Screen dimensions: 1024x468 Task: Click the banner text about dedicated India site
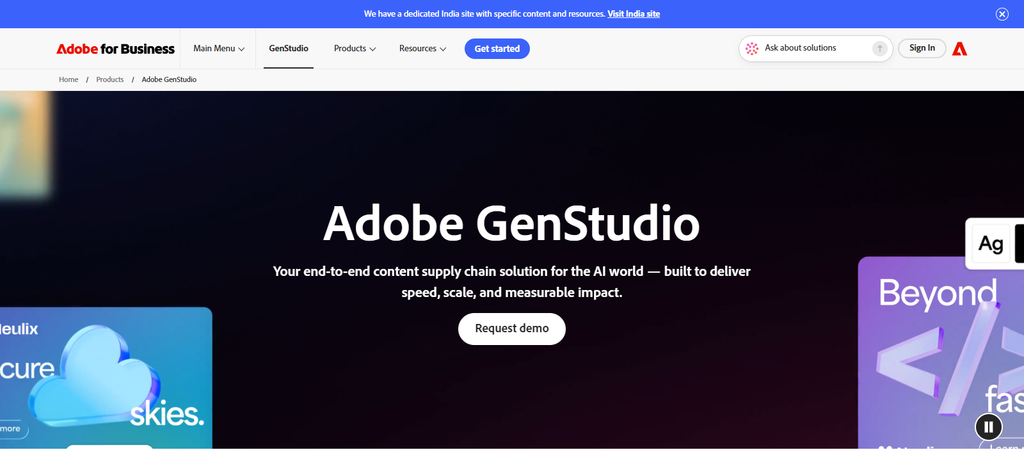[484, 14]
